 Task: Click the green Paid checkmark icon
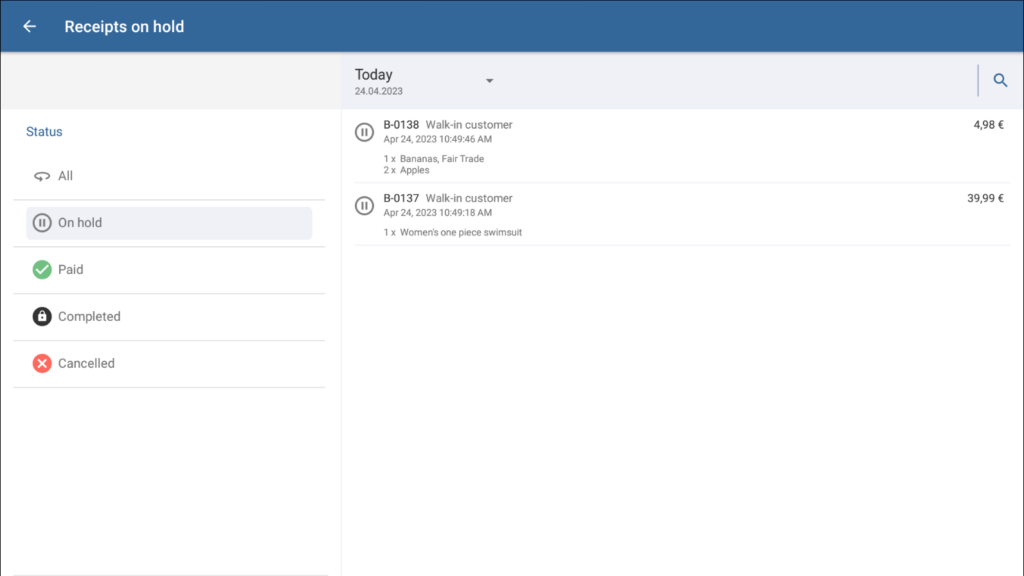[42, 269]
